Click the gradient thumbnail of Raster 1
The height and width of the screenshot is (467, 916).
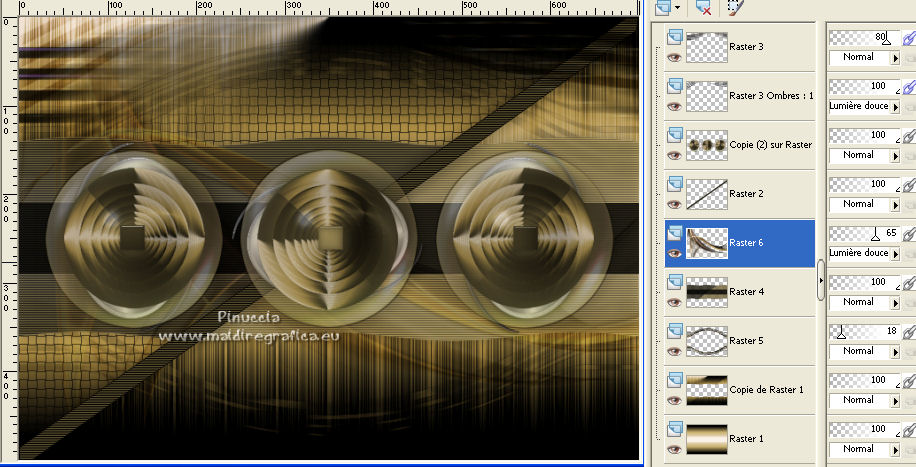tap(707, 440)
